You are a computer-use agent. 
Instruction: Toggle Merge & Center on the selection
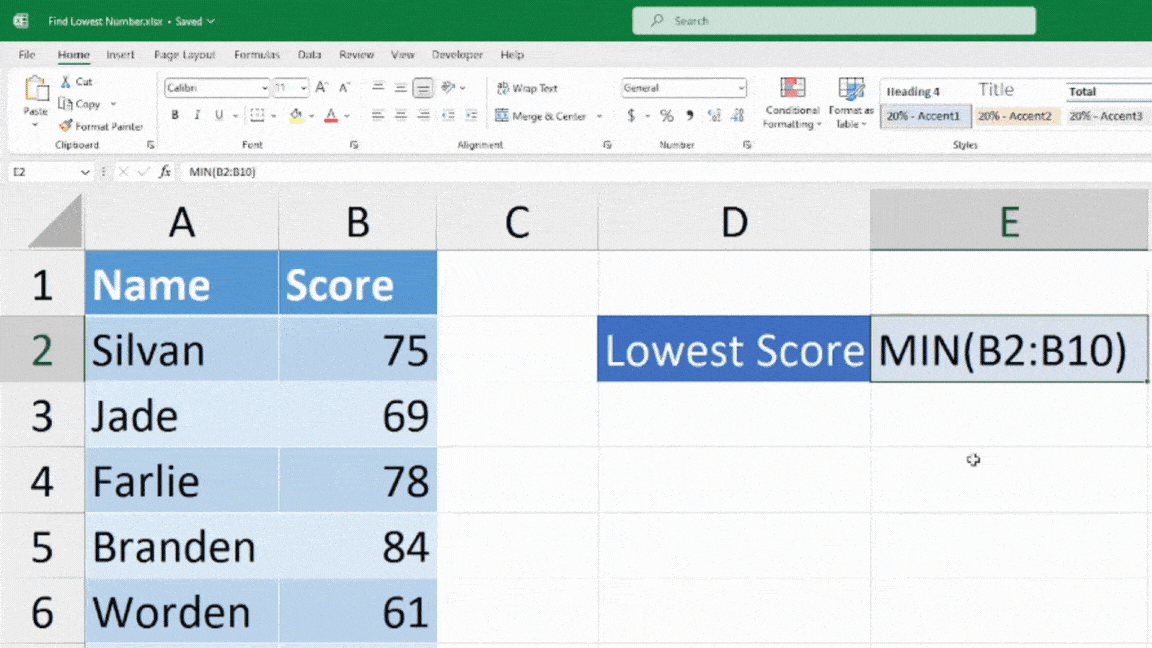(548, 115)
